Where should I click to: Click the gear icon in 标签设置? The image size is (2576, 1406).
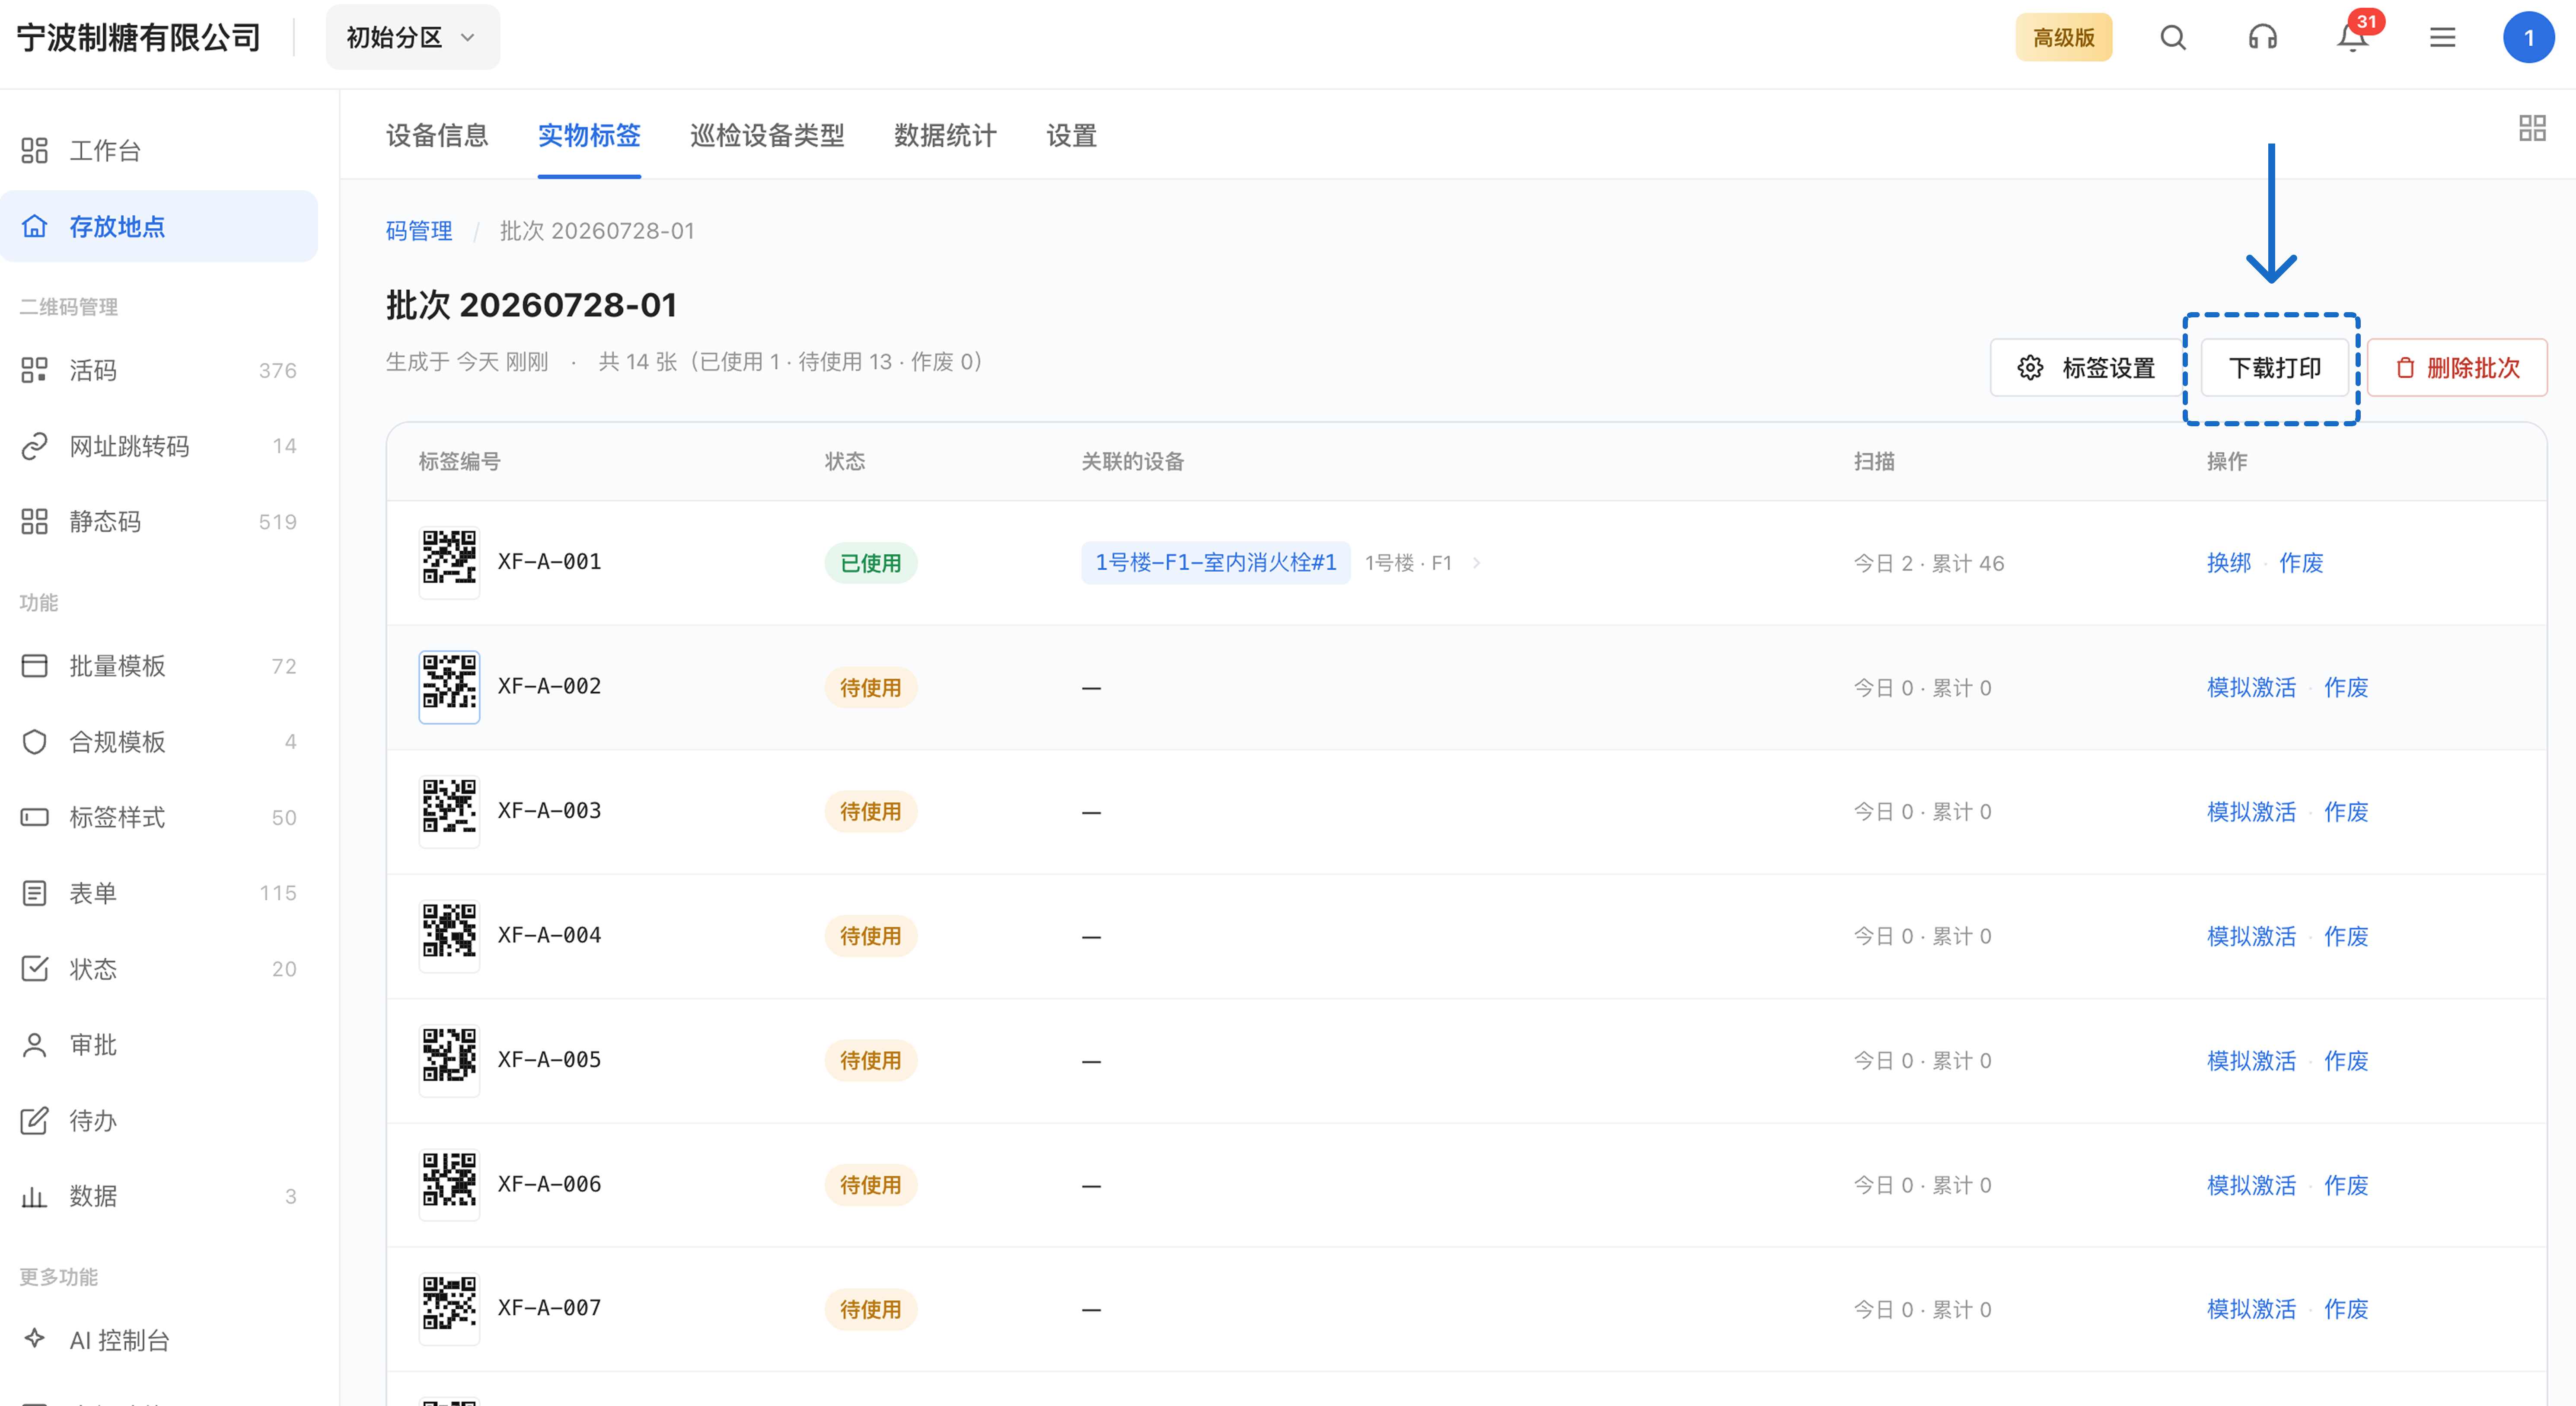[2030, 368]
